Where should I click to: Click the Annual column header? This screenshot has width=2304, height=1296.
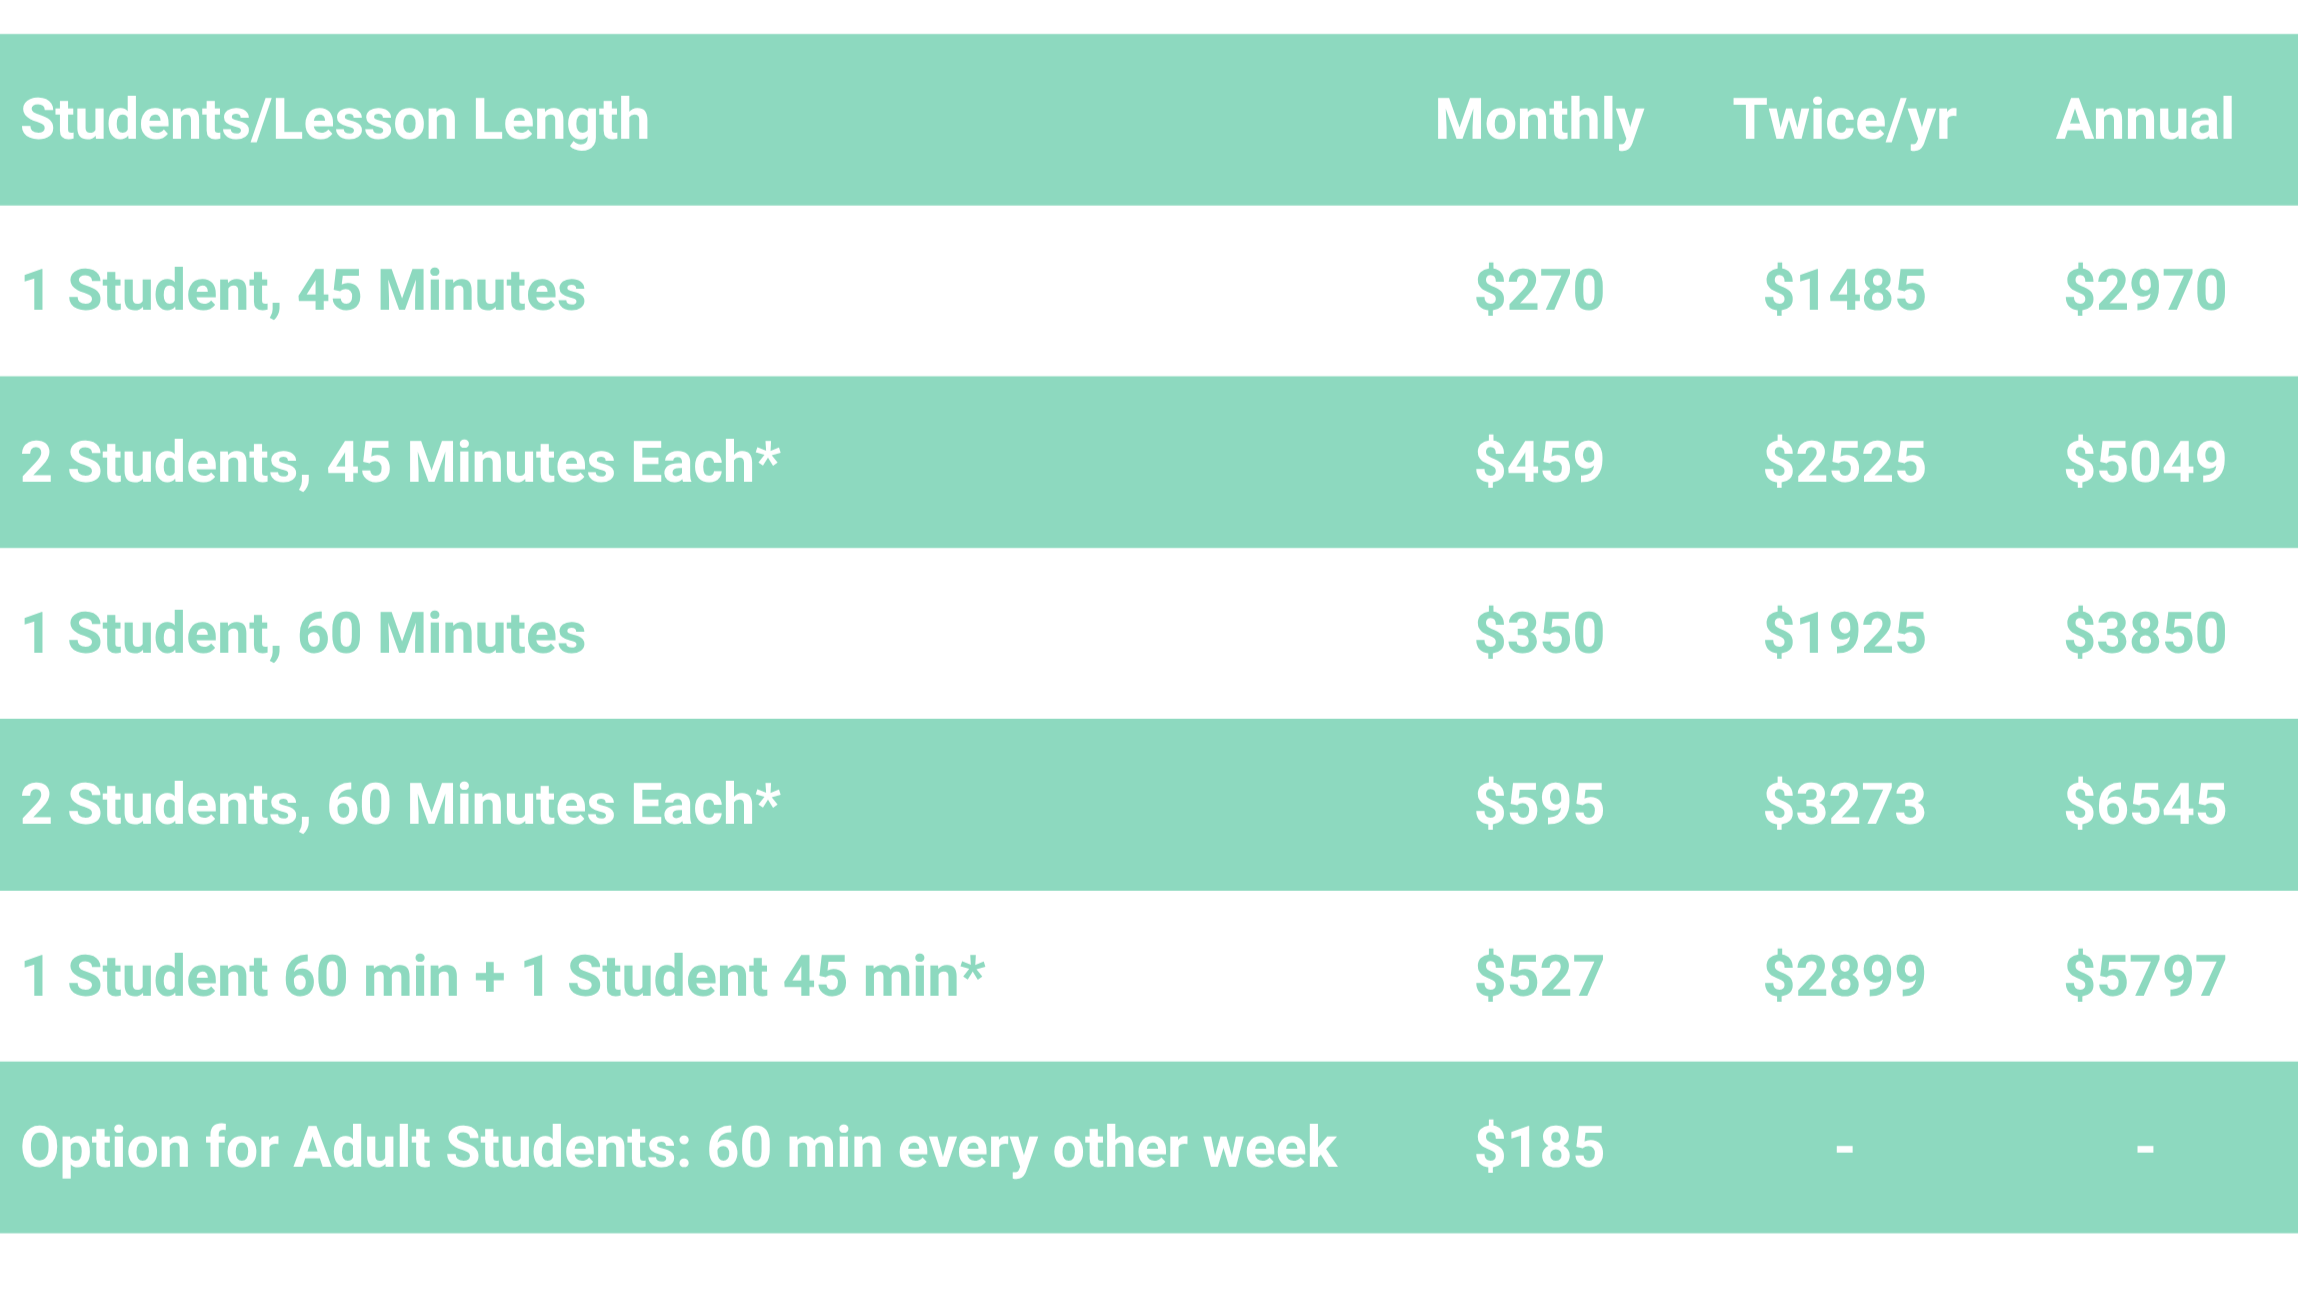pos(2145,119)
